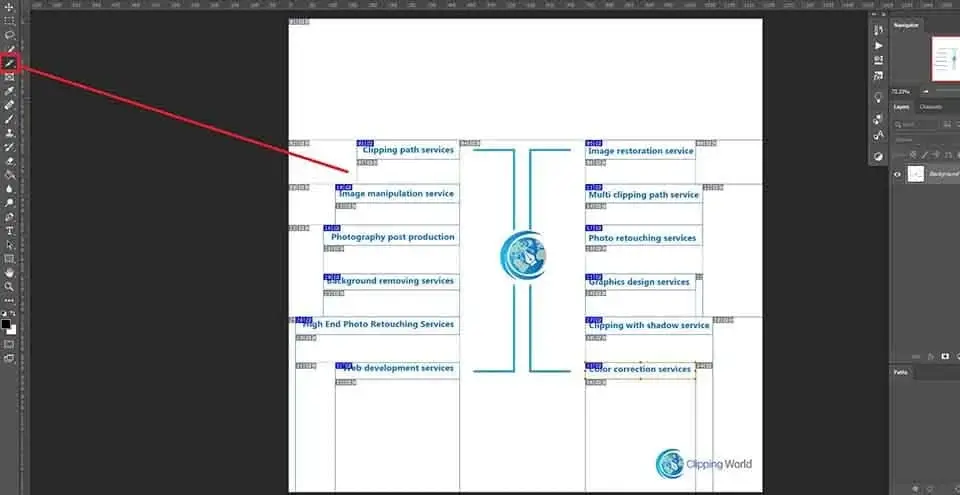The height and width of the screenshot is (495, 960).
Task: Add layer mask from Layers panel footer
Action: pos(945,356)
